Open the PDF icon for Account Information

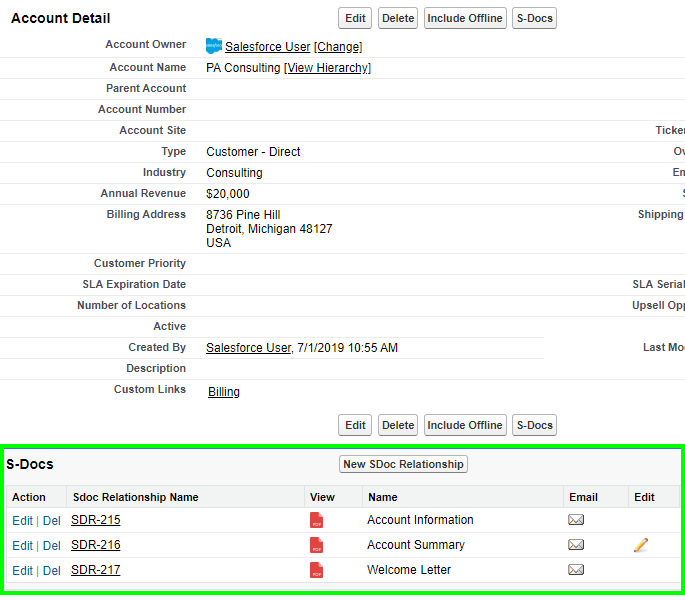pos(316,520)
